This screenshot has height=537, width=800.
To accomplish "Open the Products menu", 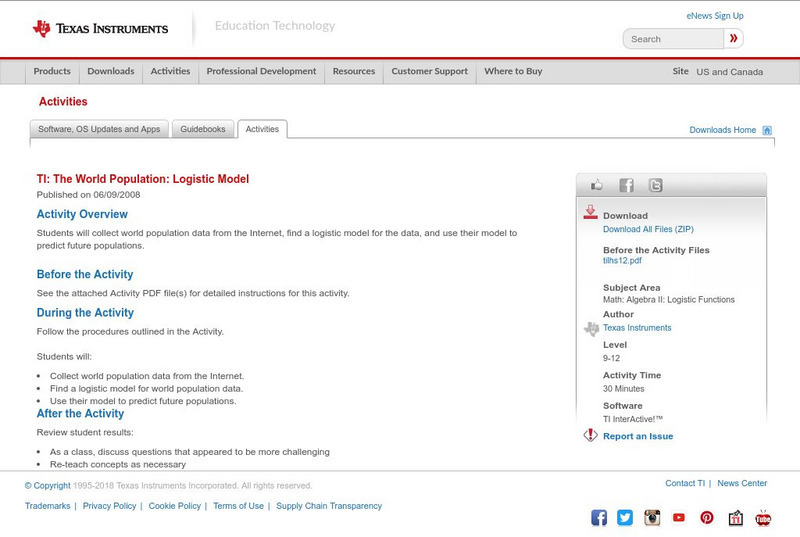I will (x=52, y=71).
